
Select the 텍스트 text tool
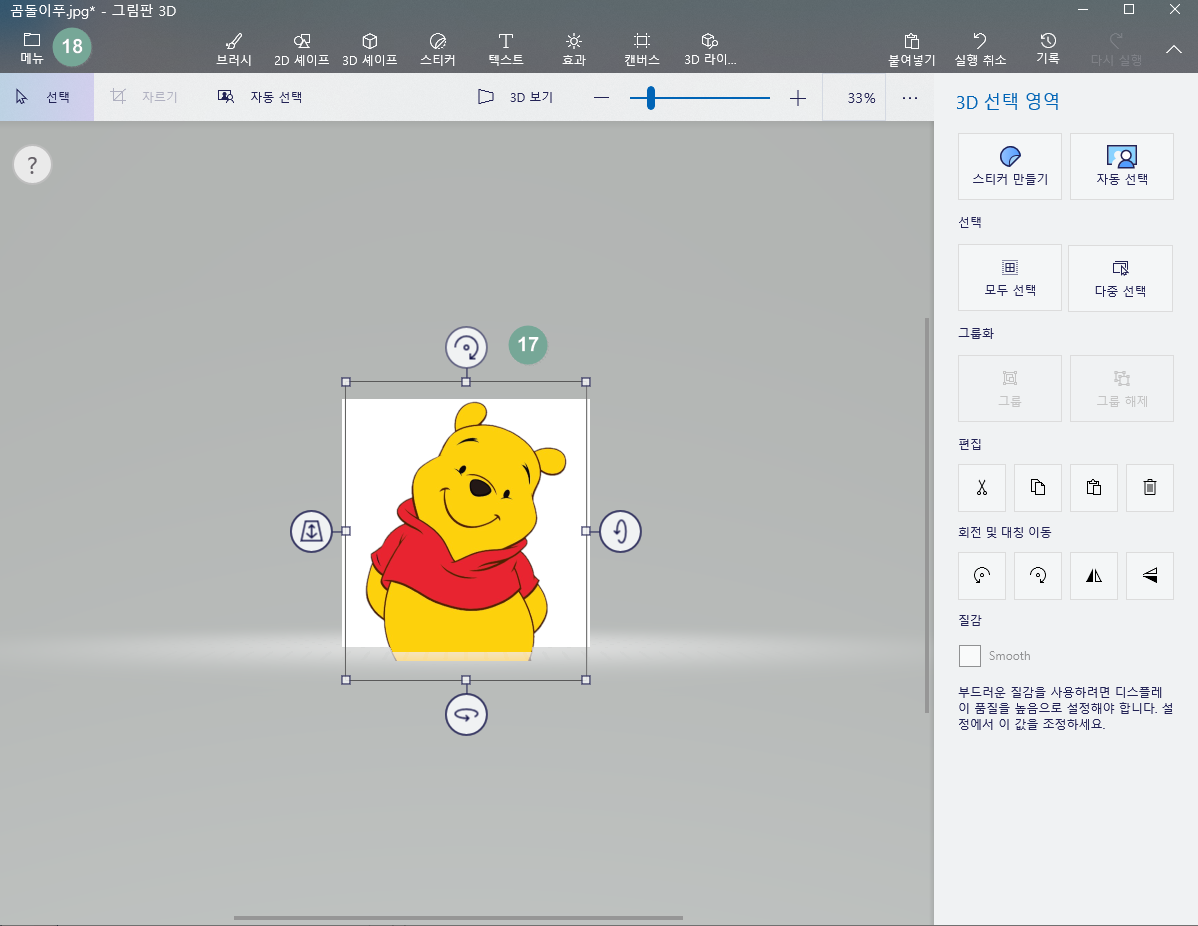tap(506, 49)
